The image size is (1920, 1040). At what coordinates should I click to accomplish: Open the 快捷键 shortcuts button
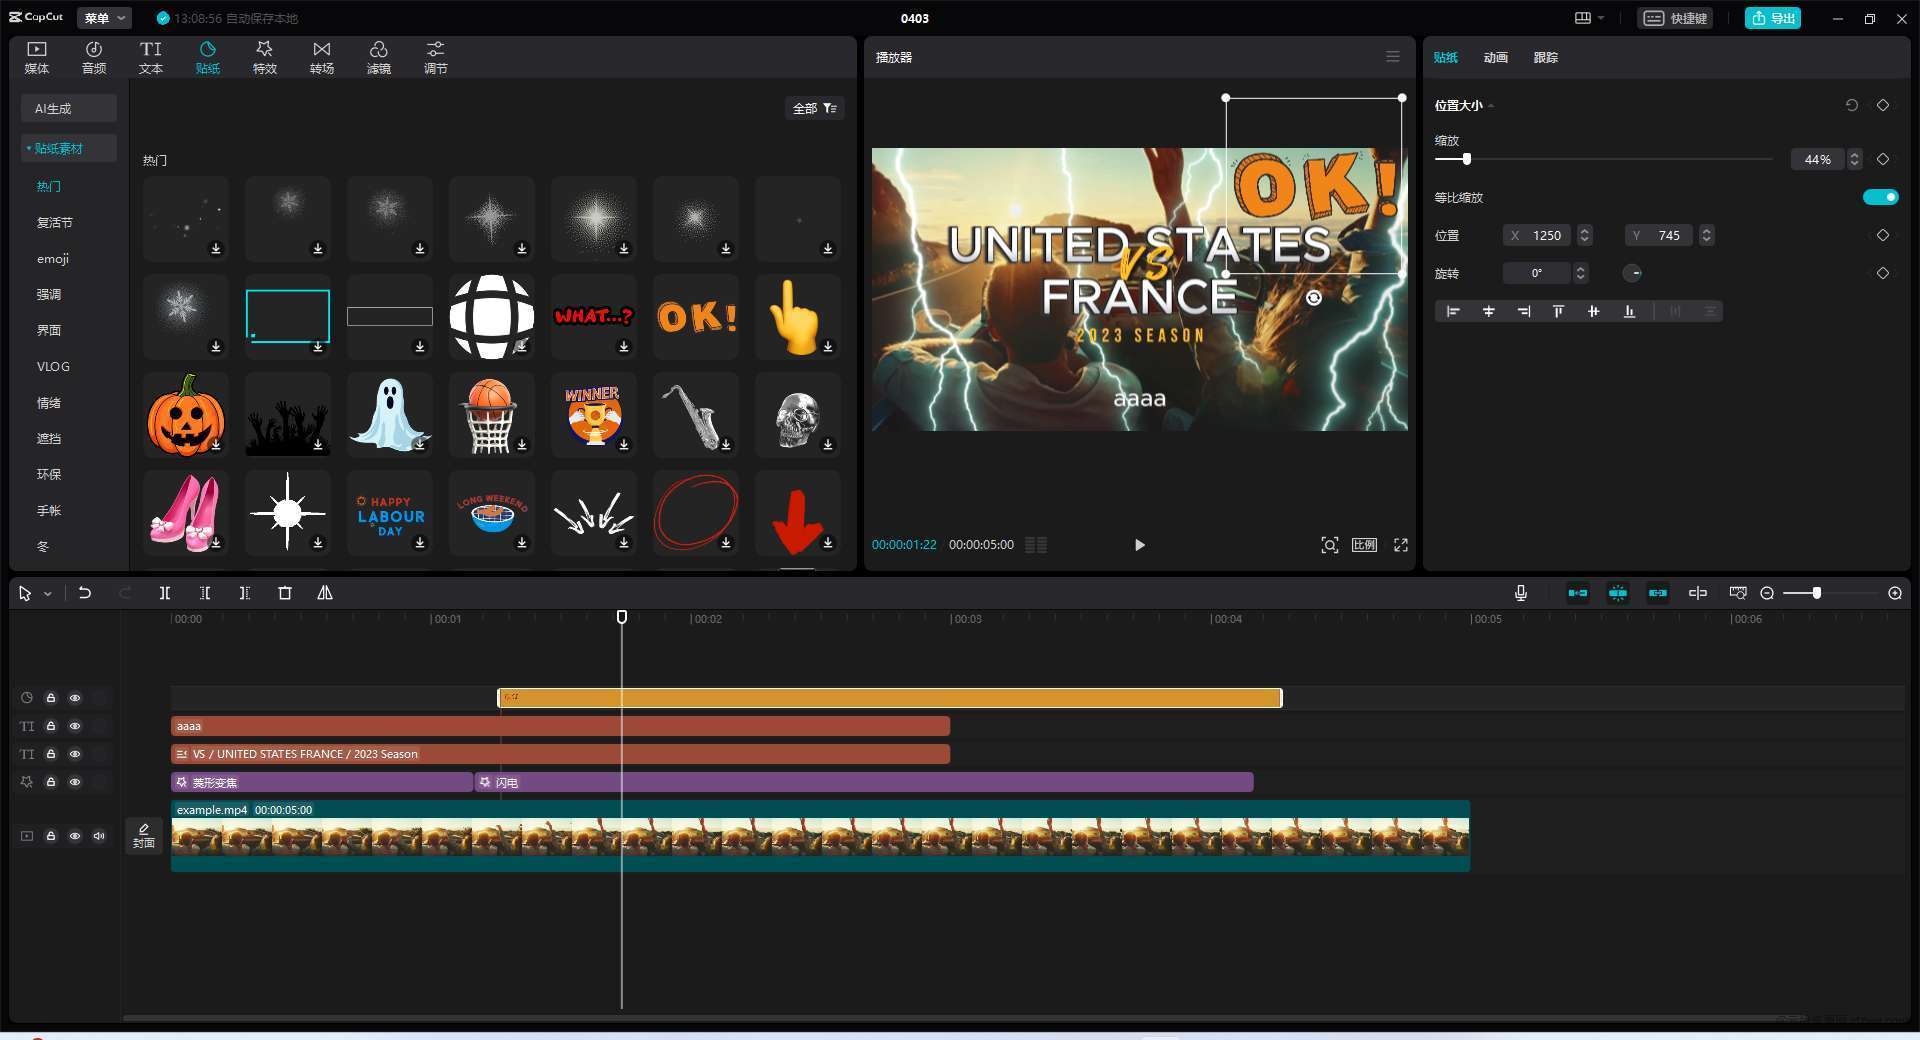pos(1675,18)
